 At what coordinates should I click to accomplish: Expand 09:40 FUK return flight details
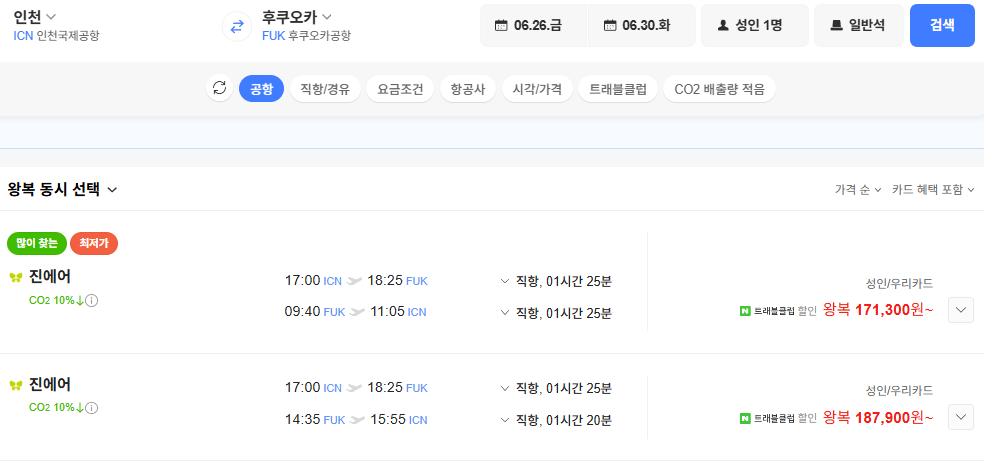(505, 313)
